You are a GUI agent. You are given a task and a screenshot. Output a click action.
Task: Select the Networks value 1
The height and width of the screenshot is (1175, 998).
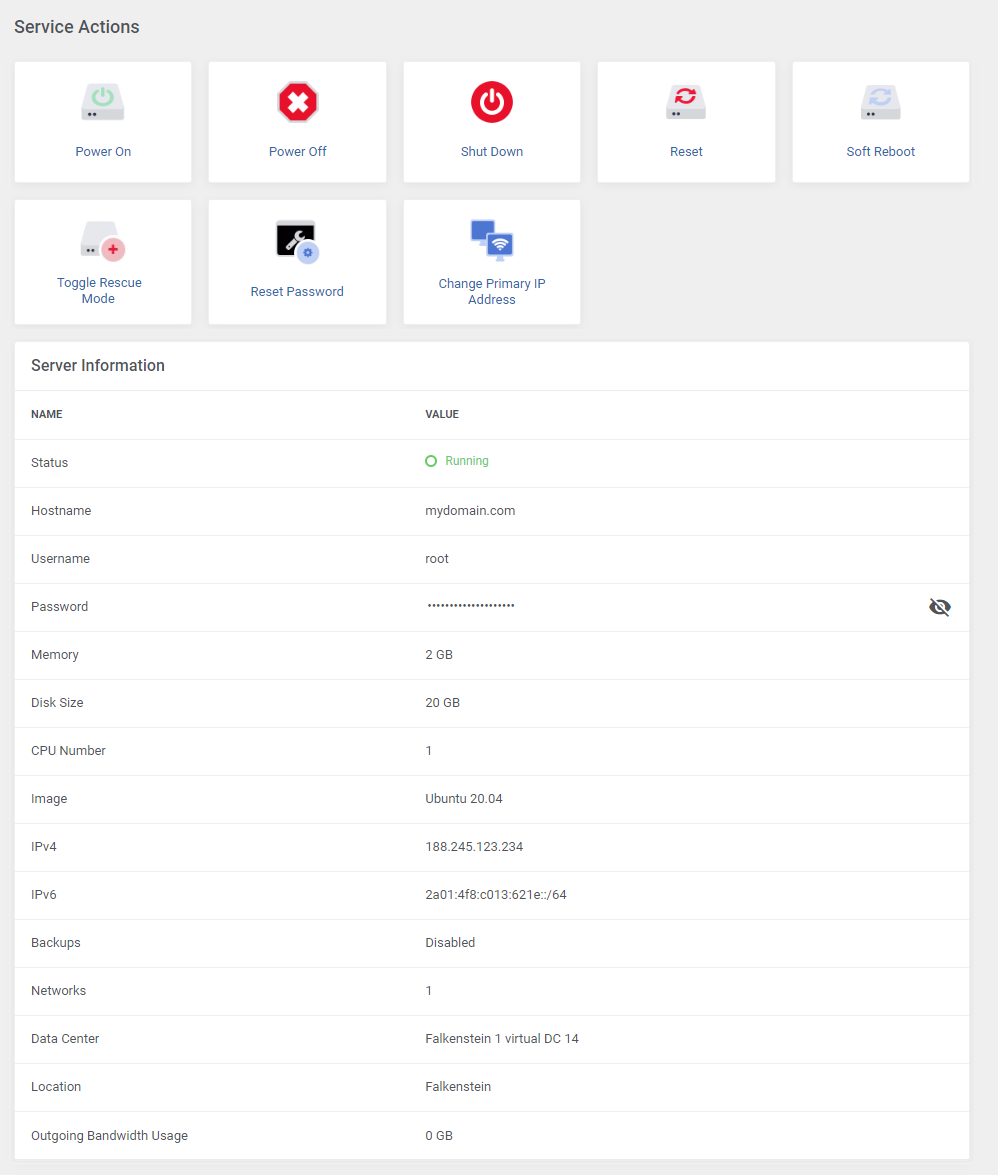(x=429, y=990)
